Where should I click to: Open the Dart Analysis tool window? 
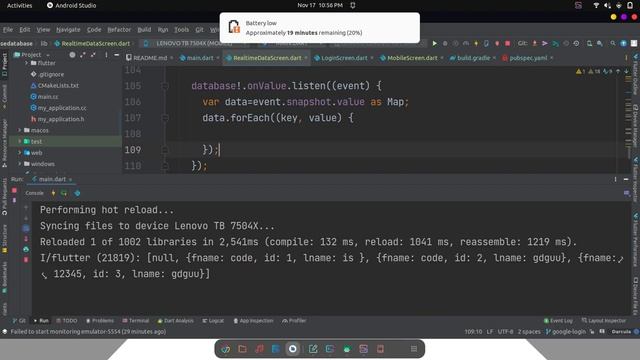176,321
